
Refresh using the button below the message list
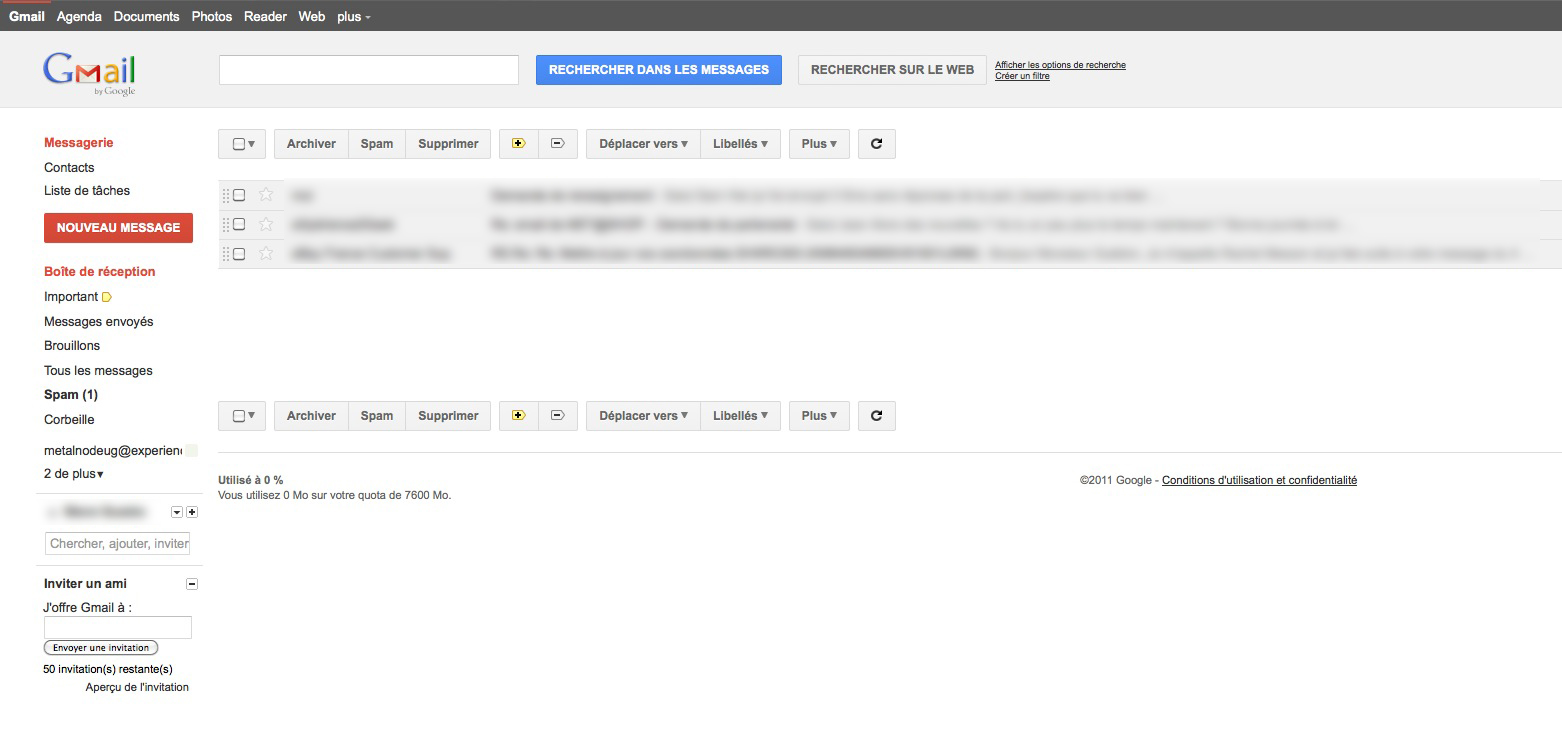(877, 416)
